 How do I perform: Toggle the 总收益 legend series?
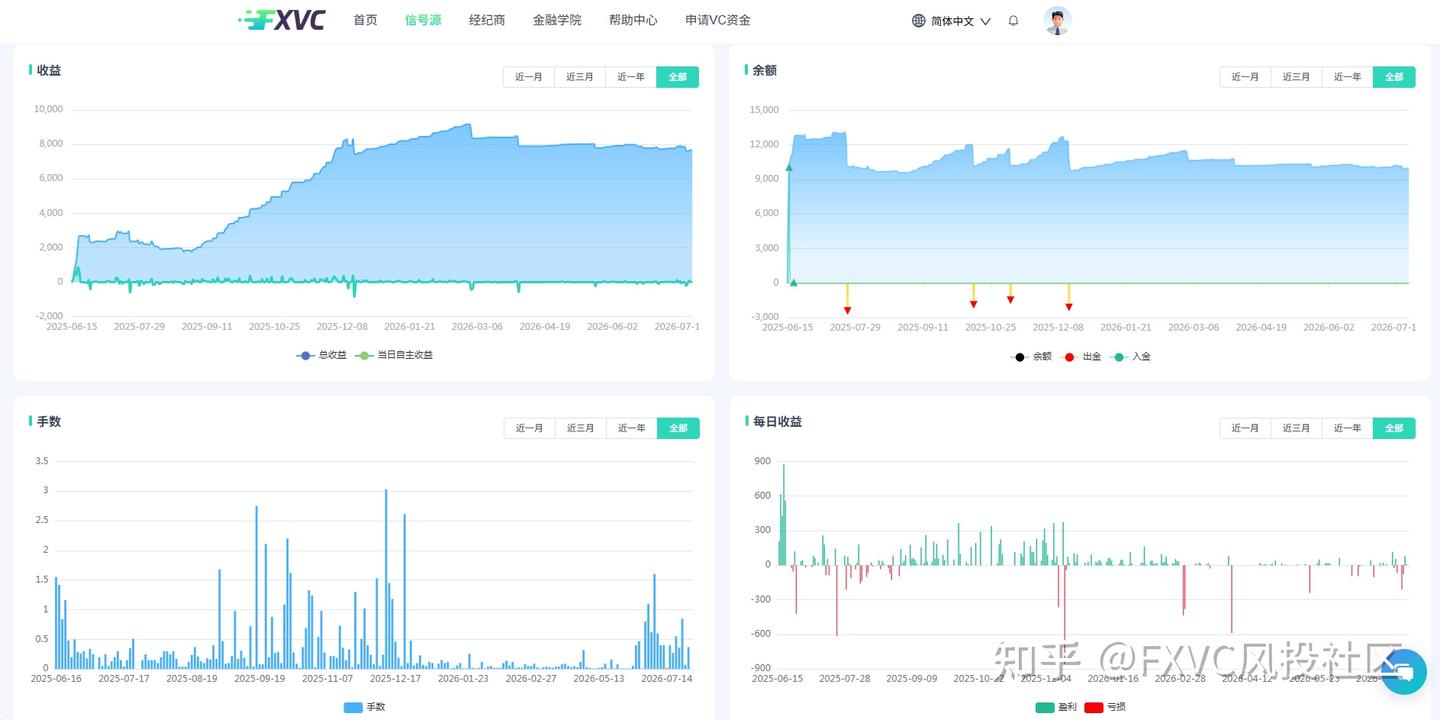click(322, 355)
